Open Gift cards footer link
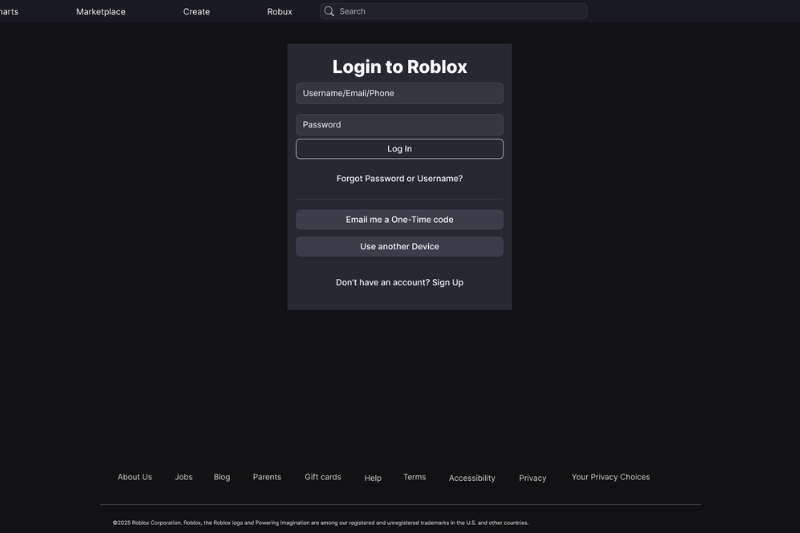Viewport: 800px width, 533px height. click(323, 477)
